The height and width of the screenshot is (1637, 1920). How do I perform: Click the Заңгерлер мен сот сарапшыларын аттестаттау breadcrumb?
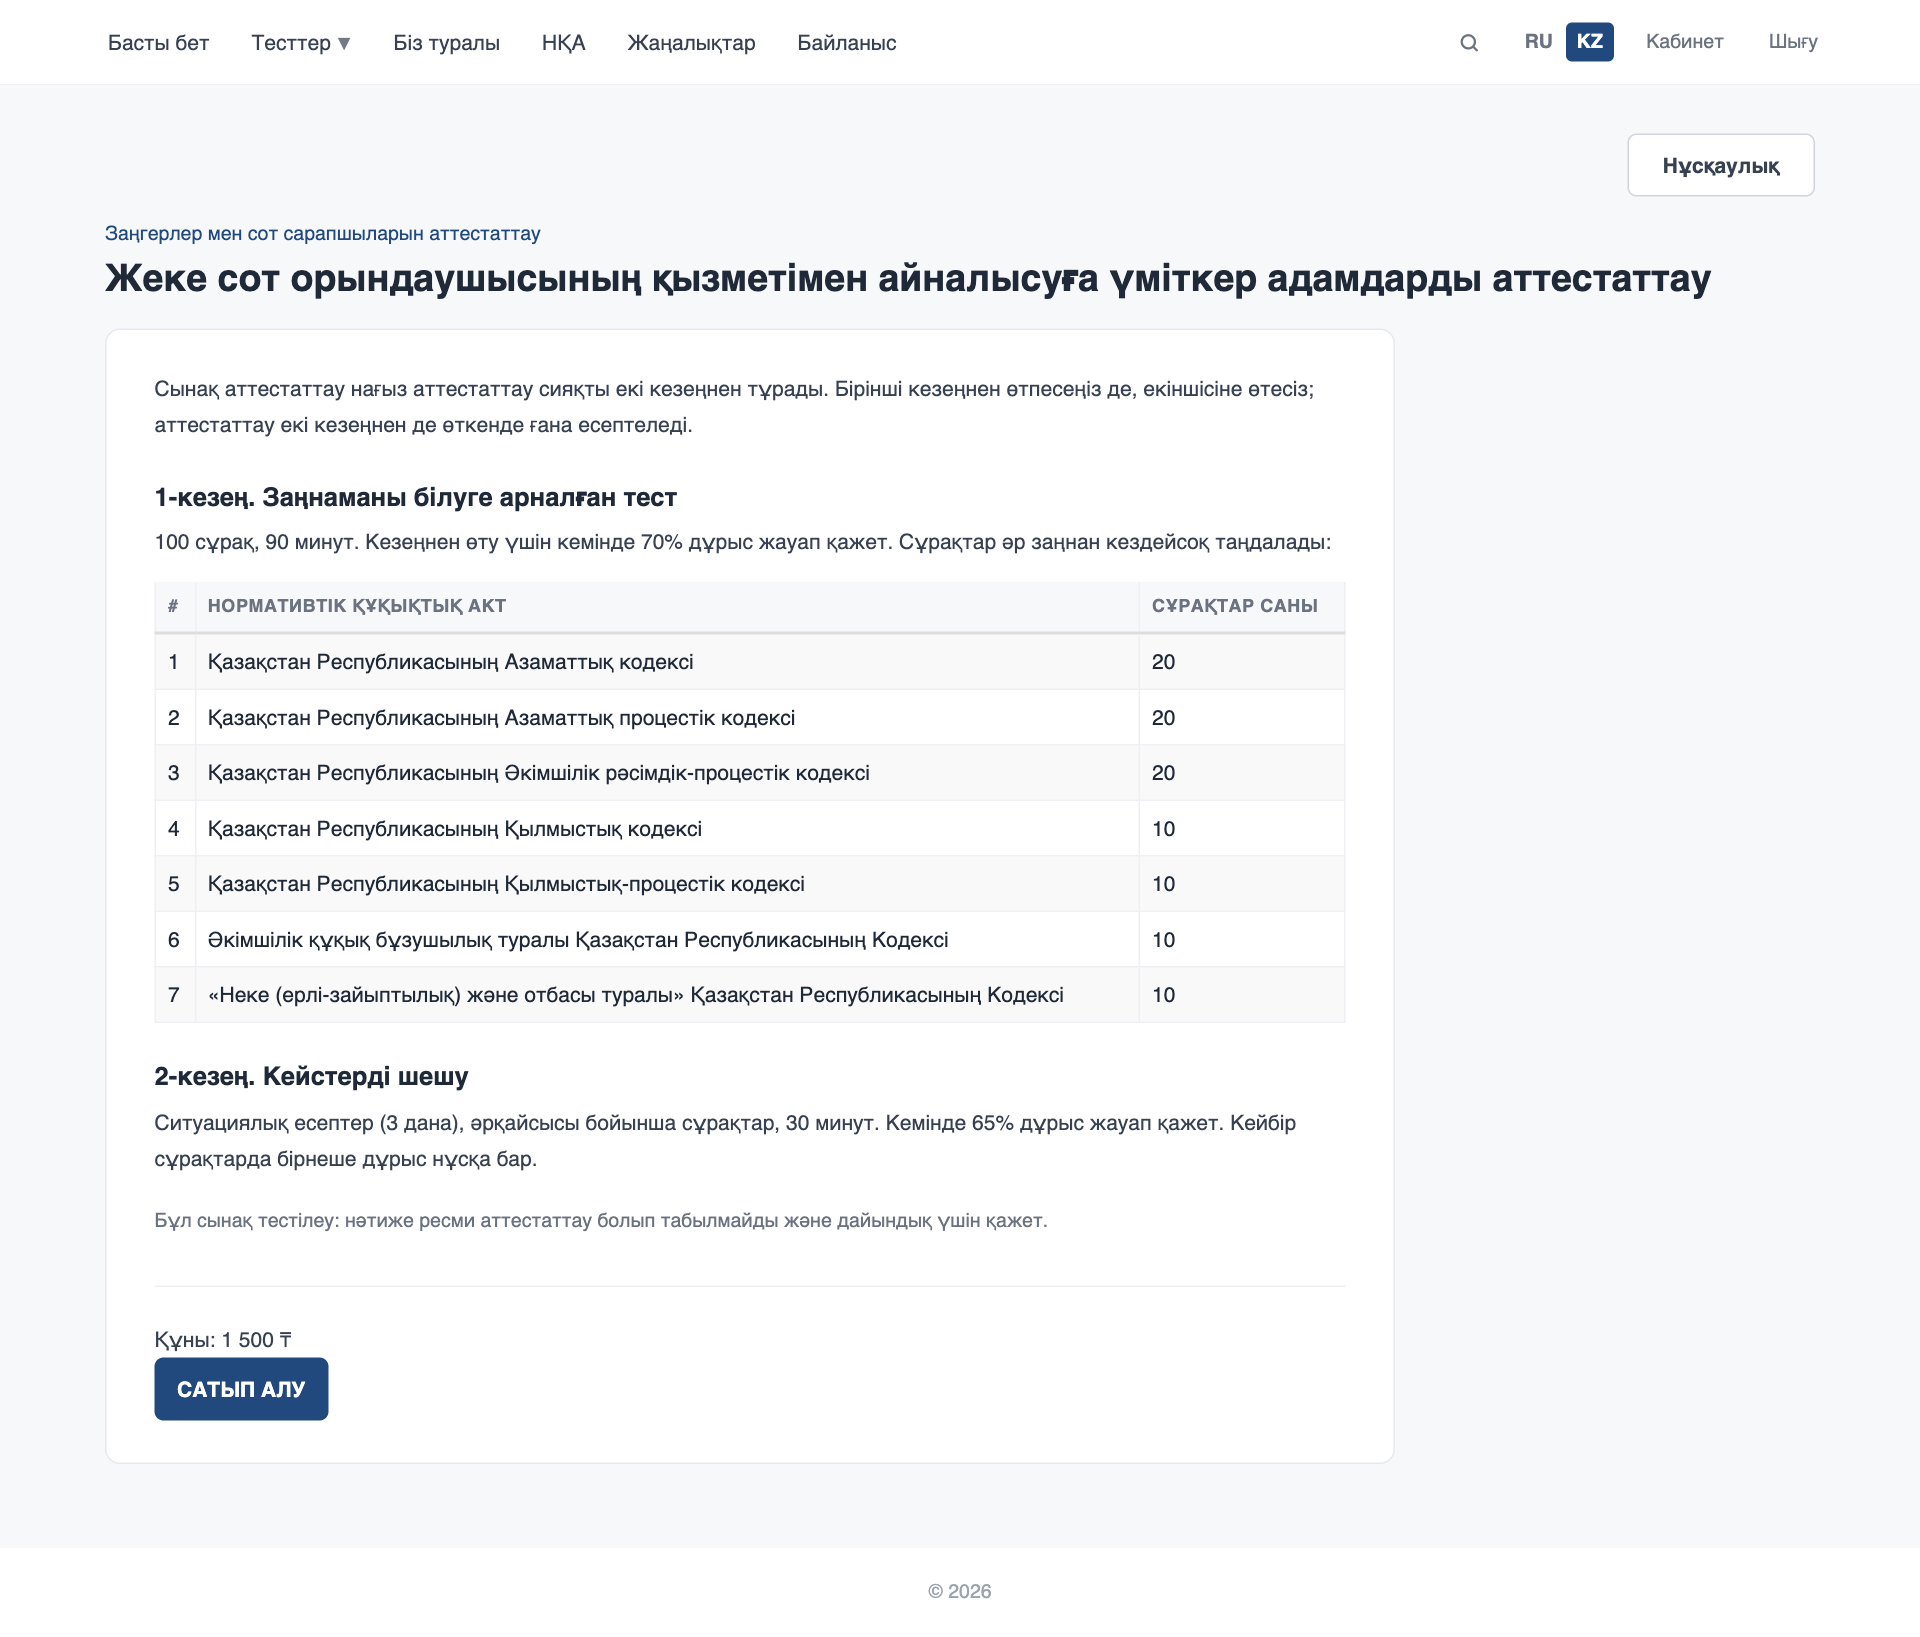click(x=322, y=233)
